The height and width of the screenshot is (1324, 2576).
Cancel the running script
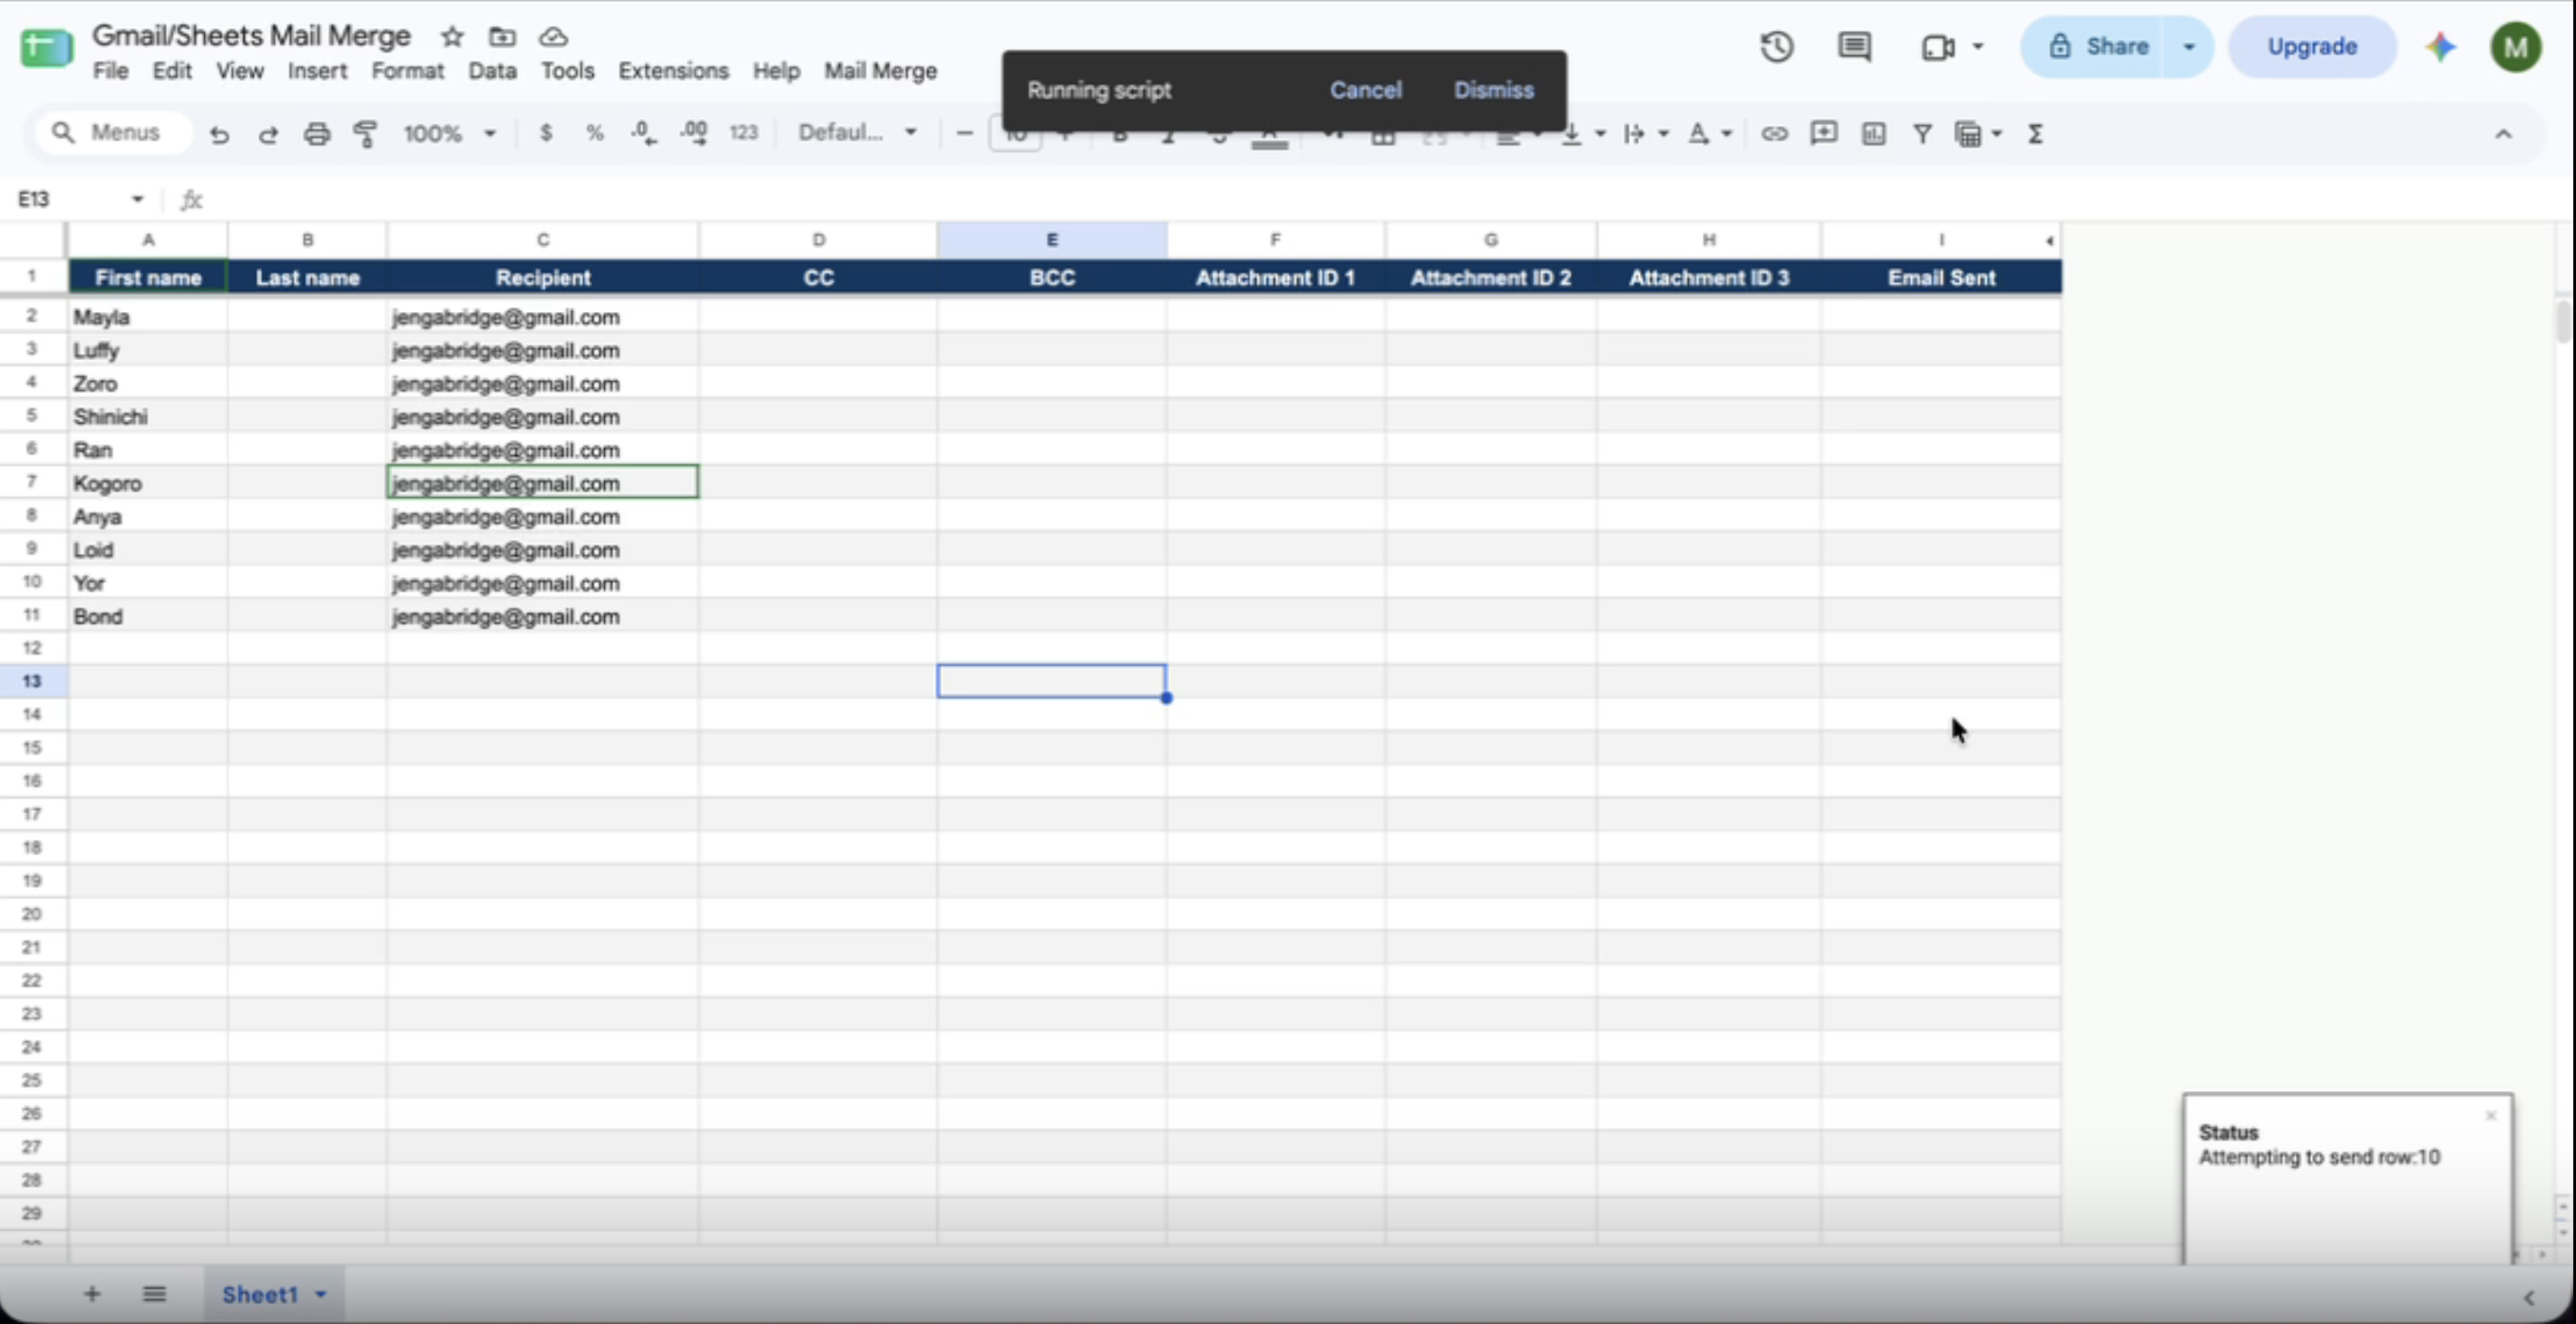point(1365,90)
